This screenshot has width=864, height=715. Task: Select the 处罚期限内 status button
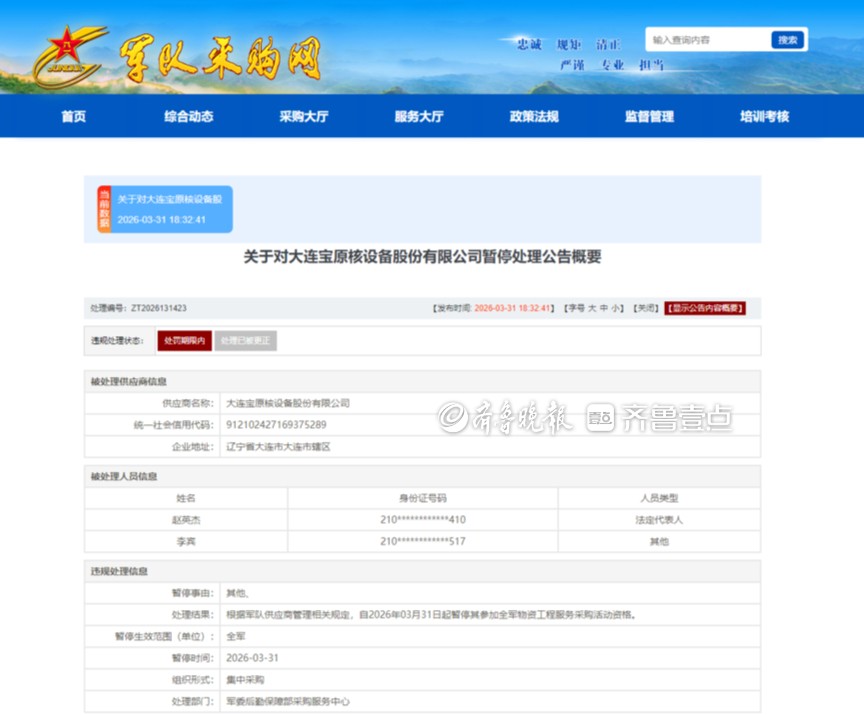click(185, 341)
